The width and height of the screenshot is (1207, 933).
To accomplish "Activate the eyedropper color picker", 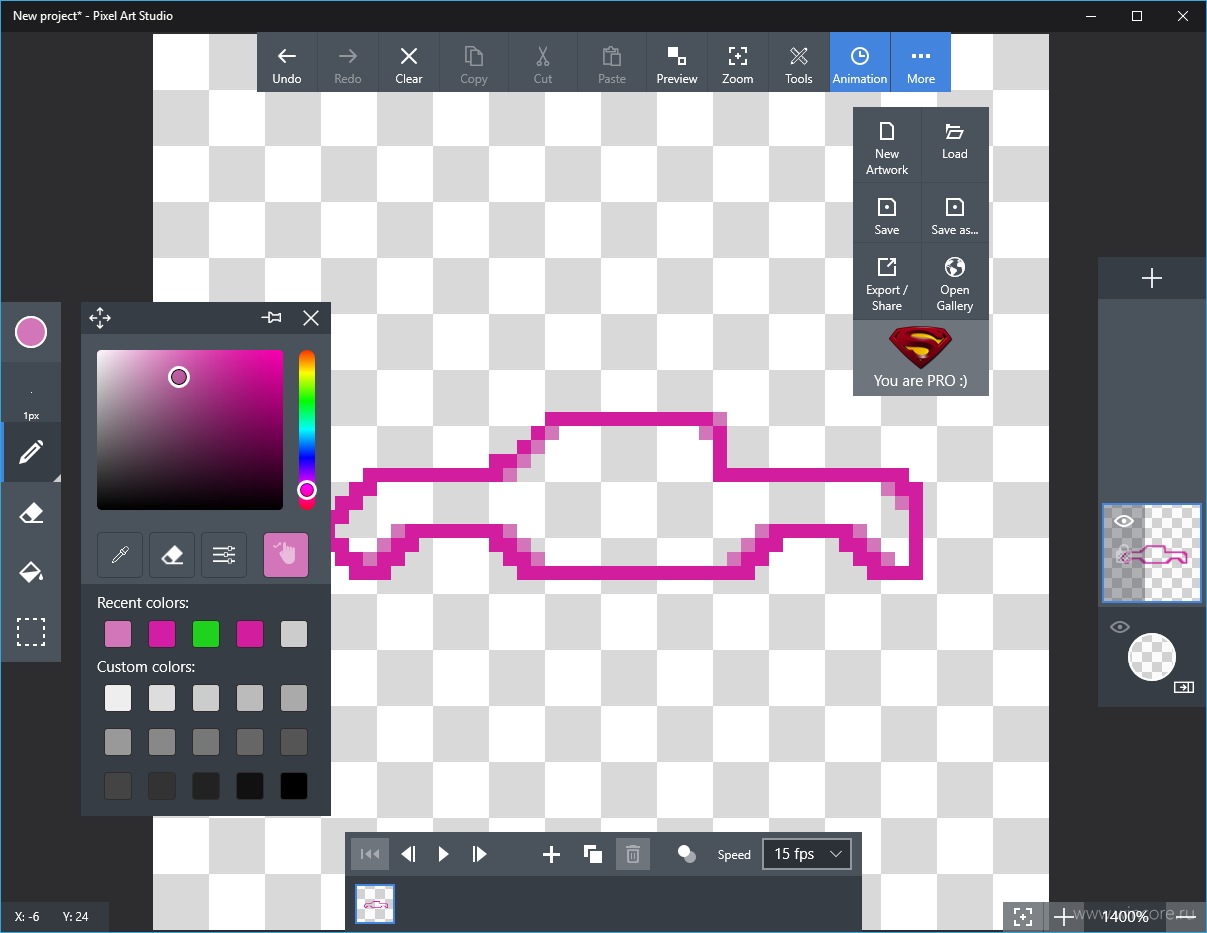I will coord(120,555).
